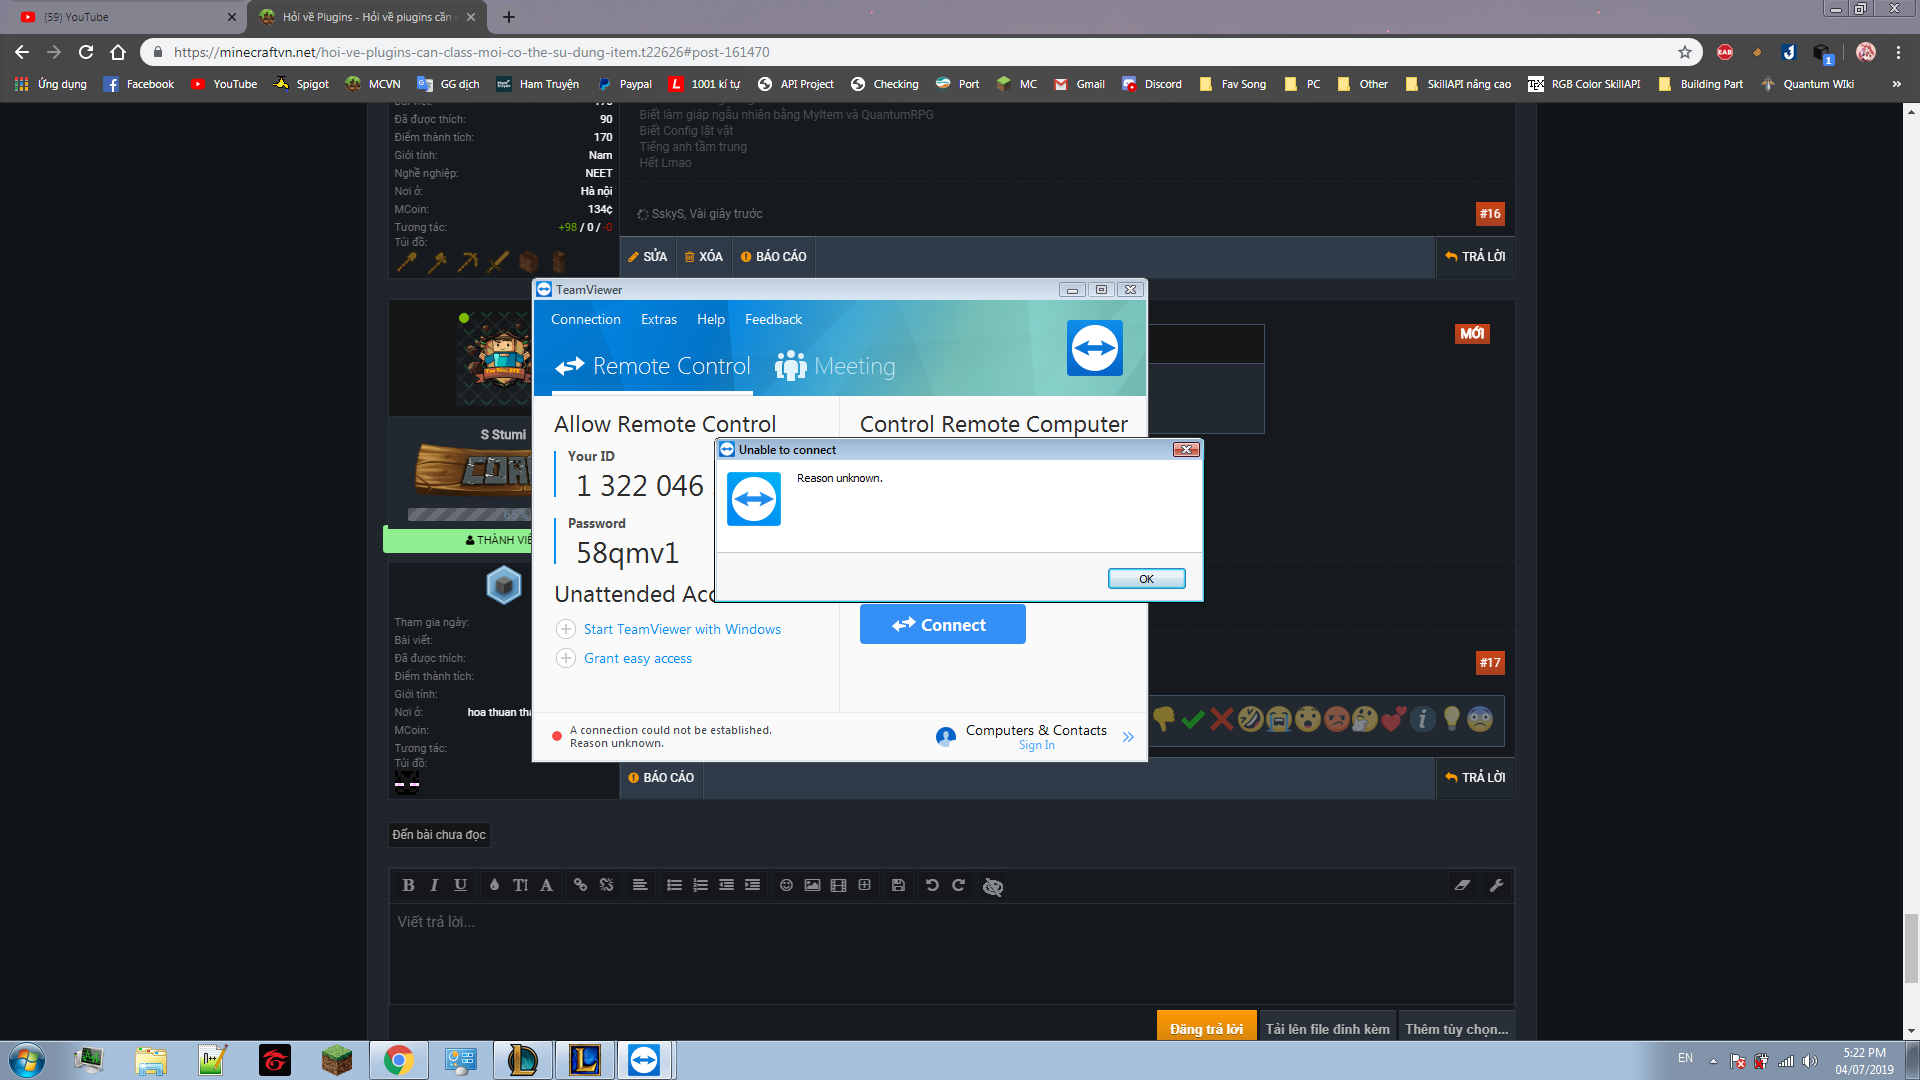Image resolution: width=1920 pixels, height=1080 pixels.
Task: Undo the last edit in editor
Action: coord(932,885)
